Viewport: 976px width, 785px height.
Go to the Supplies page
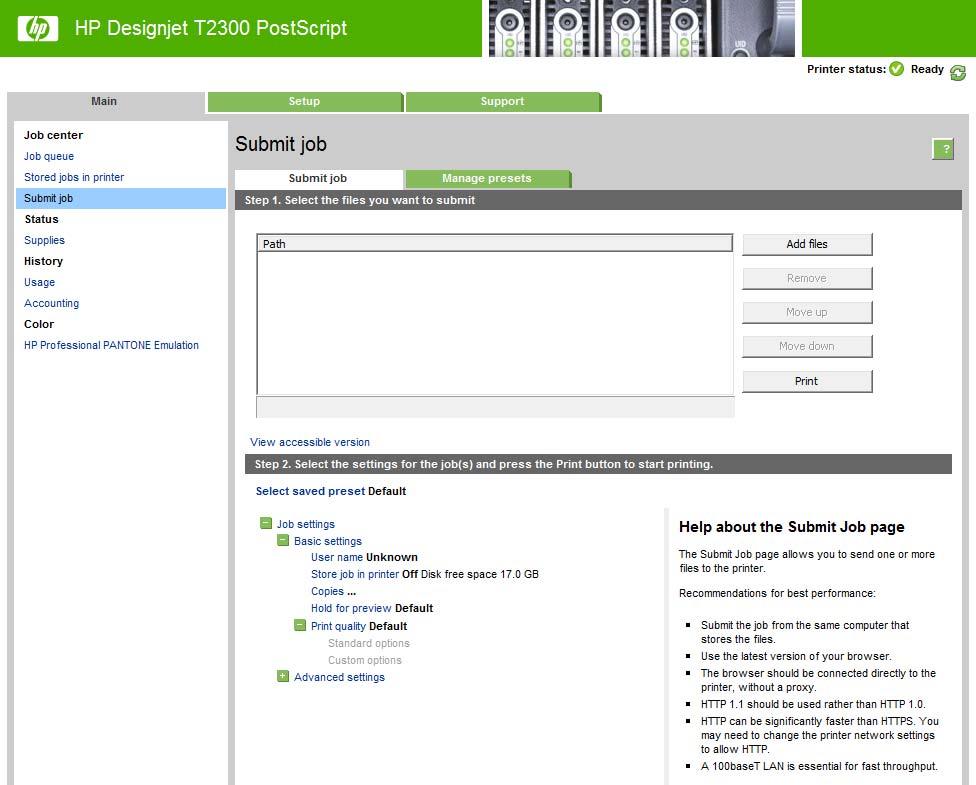44,240
